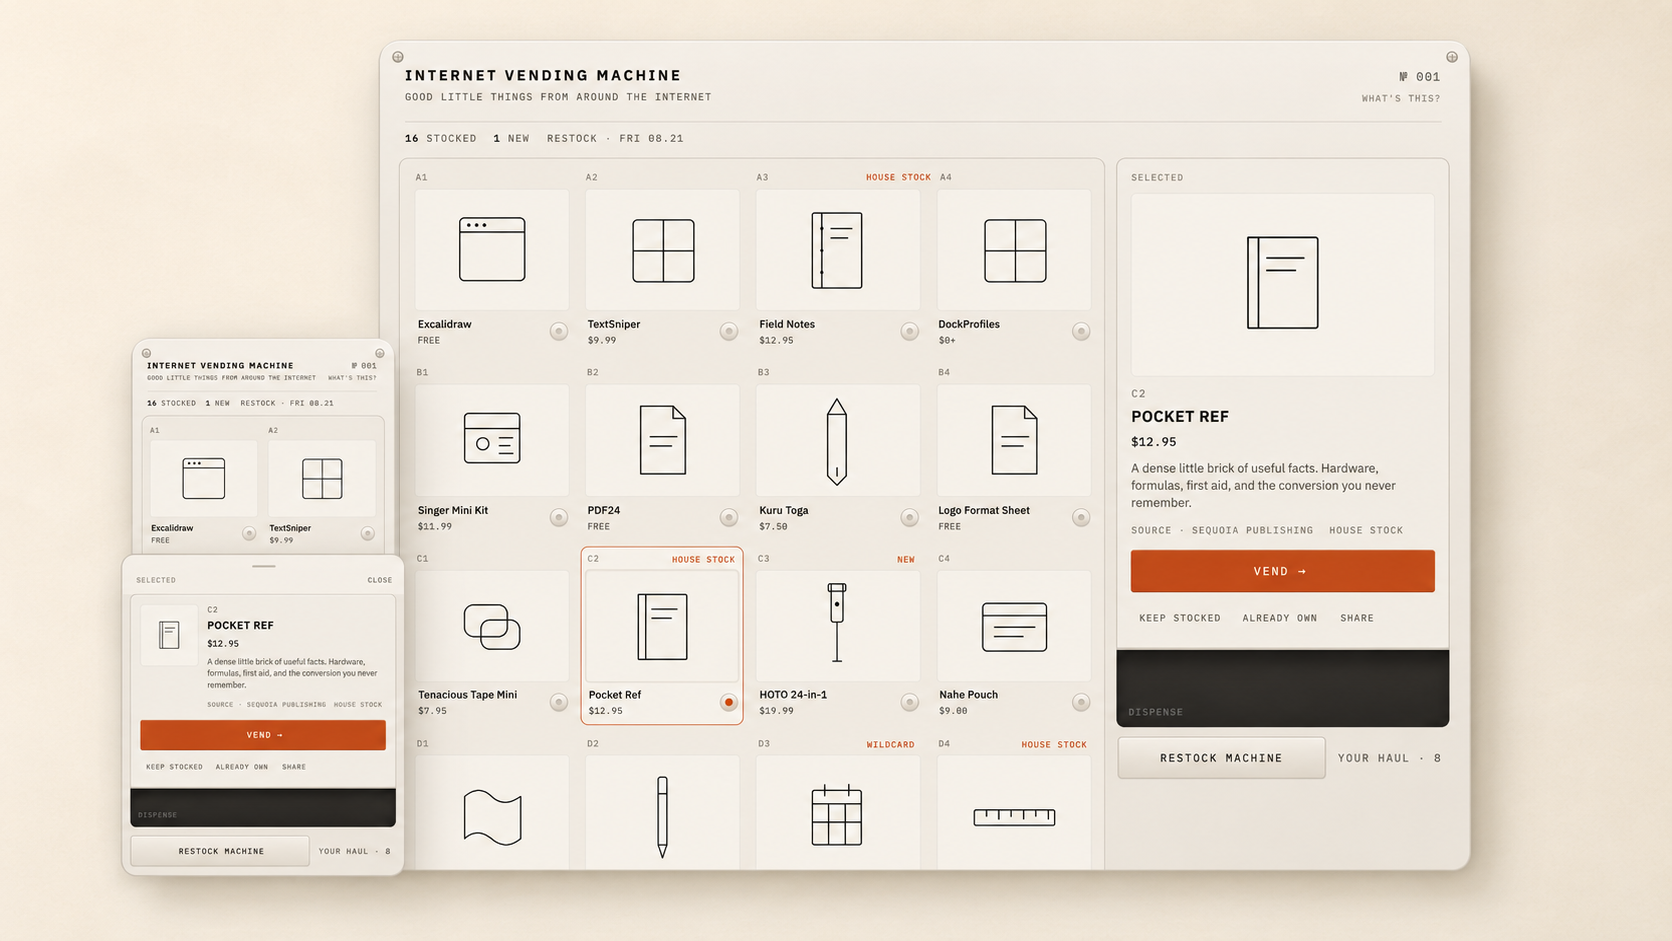Click the "16 Stocked" count in the desktop header

coord(441,138)
